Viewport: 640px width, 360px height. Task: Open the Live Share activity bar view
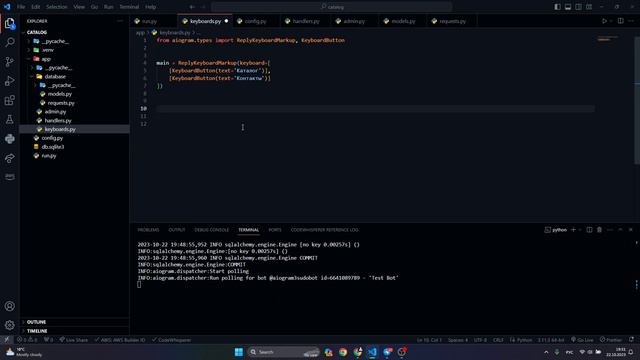tap(9, 158)
